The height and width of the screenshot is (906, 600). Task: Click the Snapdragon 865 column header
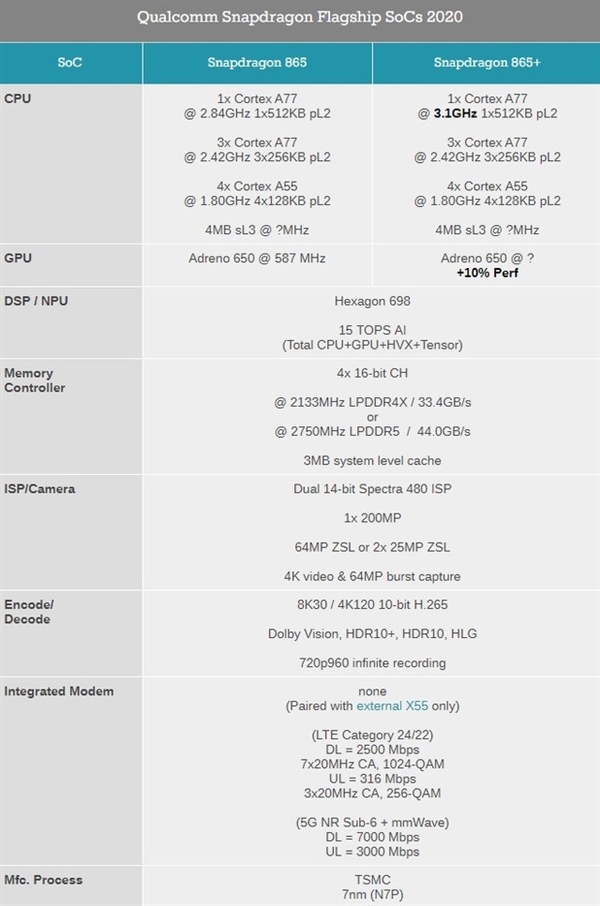257,63
